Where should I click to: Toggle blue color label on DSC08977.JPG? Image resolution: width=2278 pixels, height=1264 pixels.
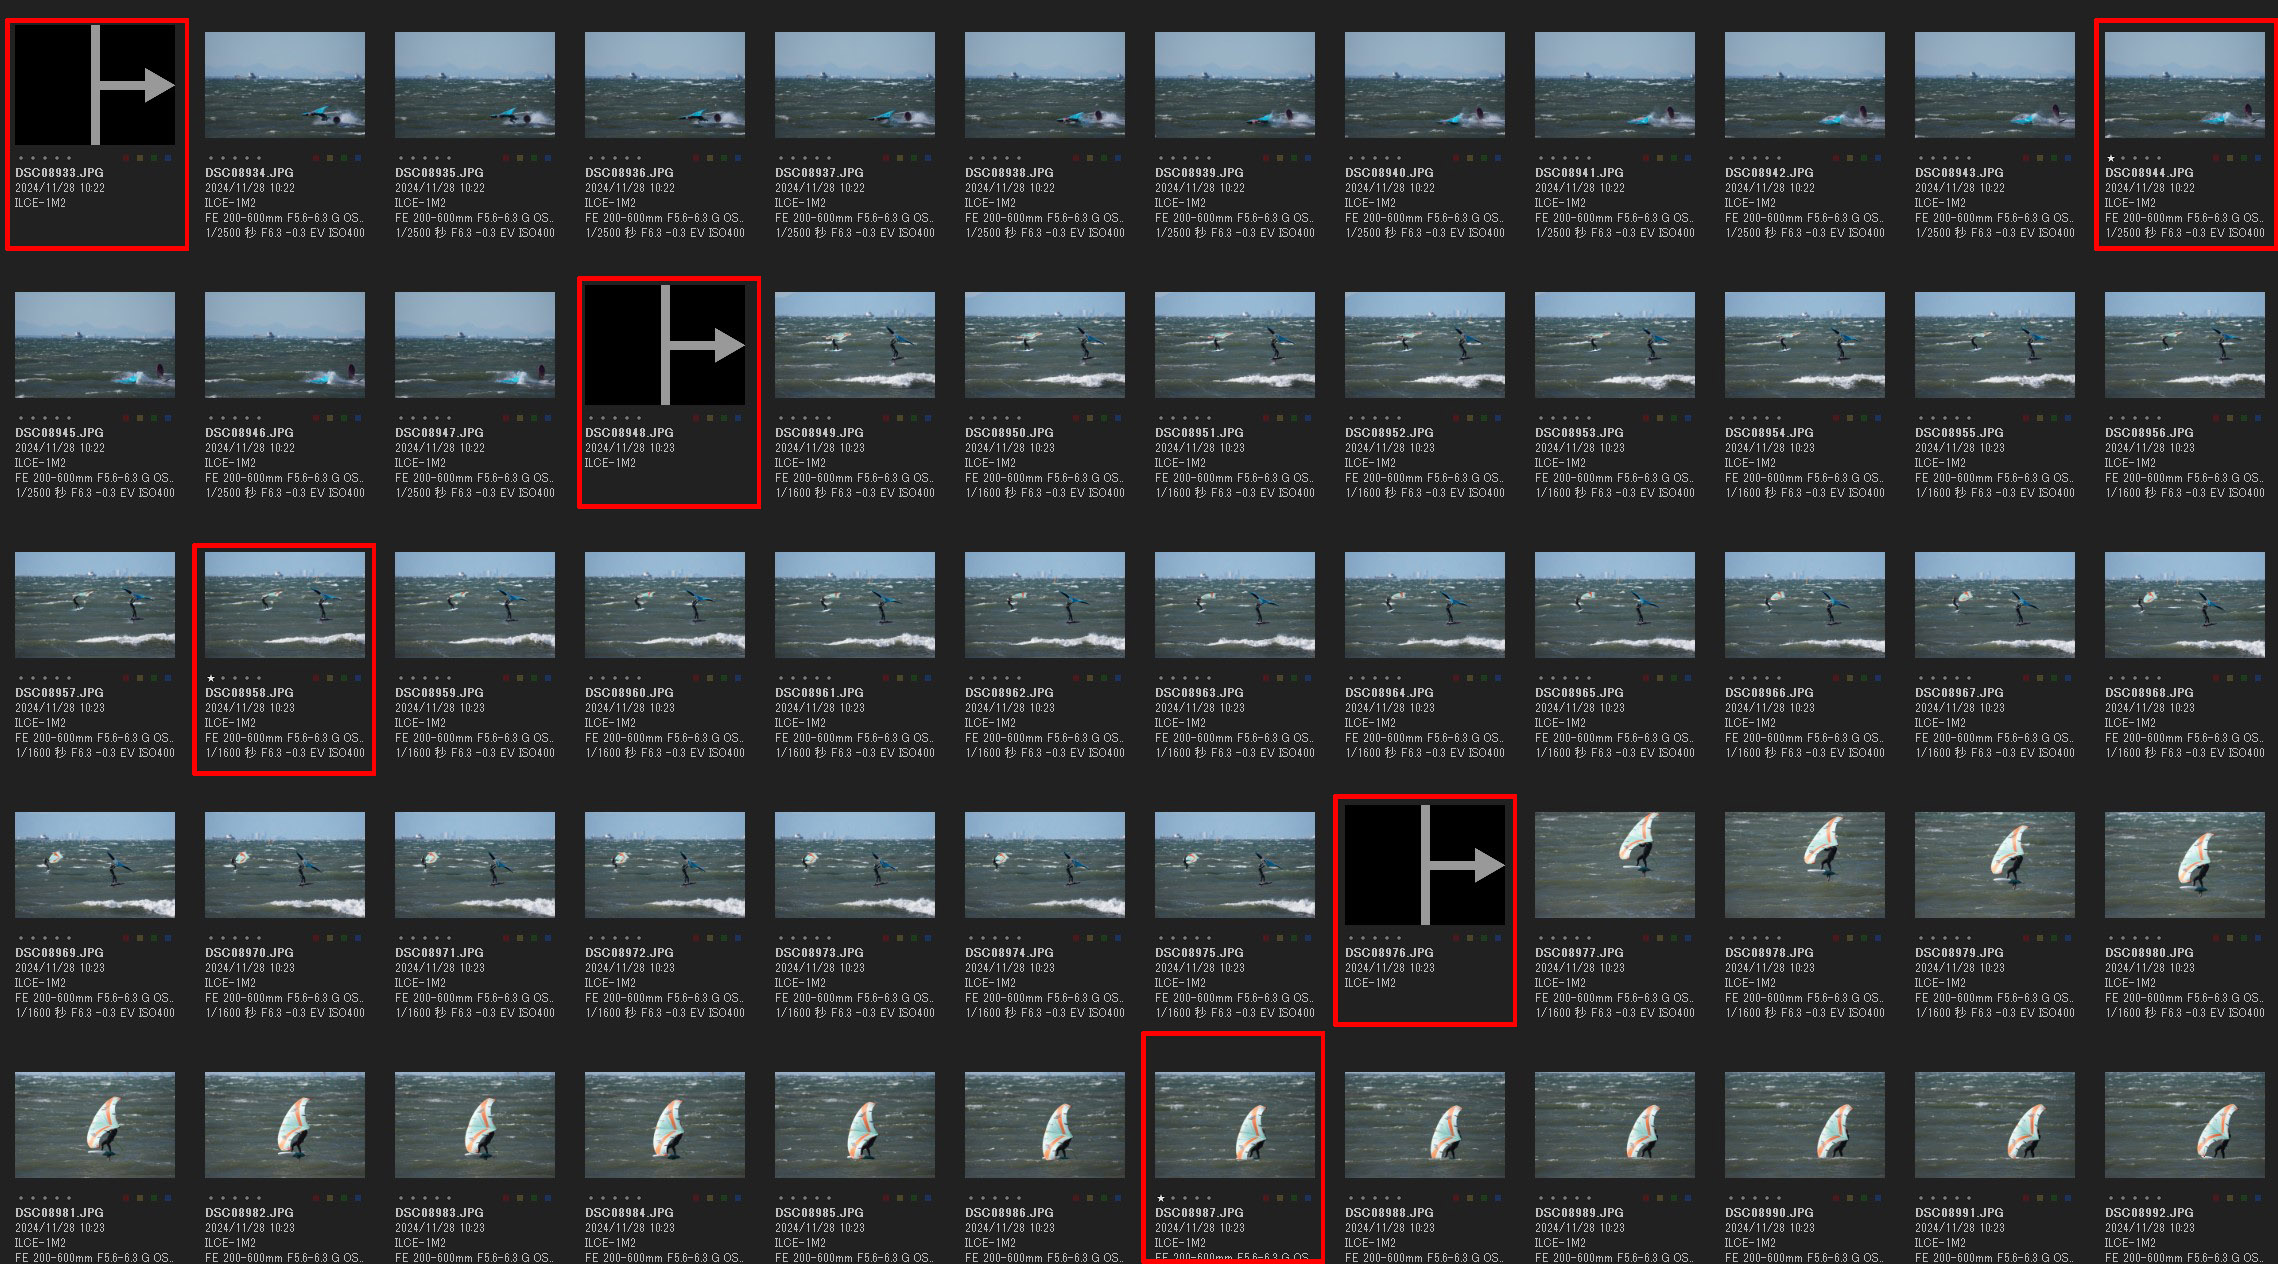[x=1688, y=938]
